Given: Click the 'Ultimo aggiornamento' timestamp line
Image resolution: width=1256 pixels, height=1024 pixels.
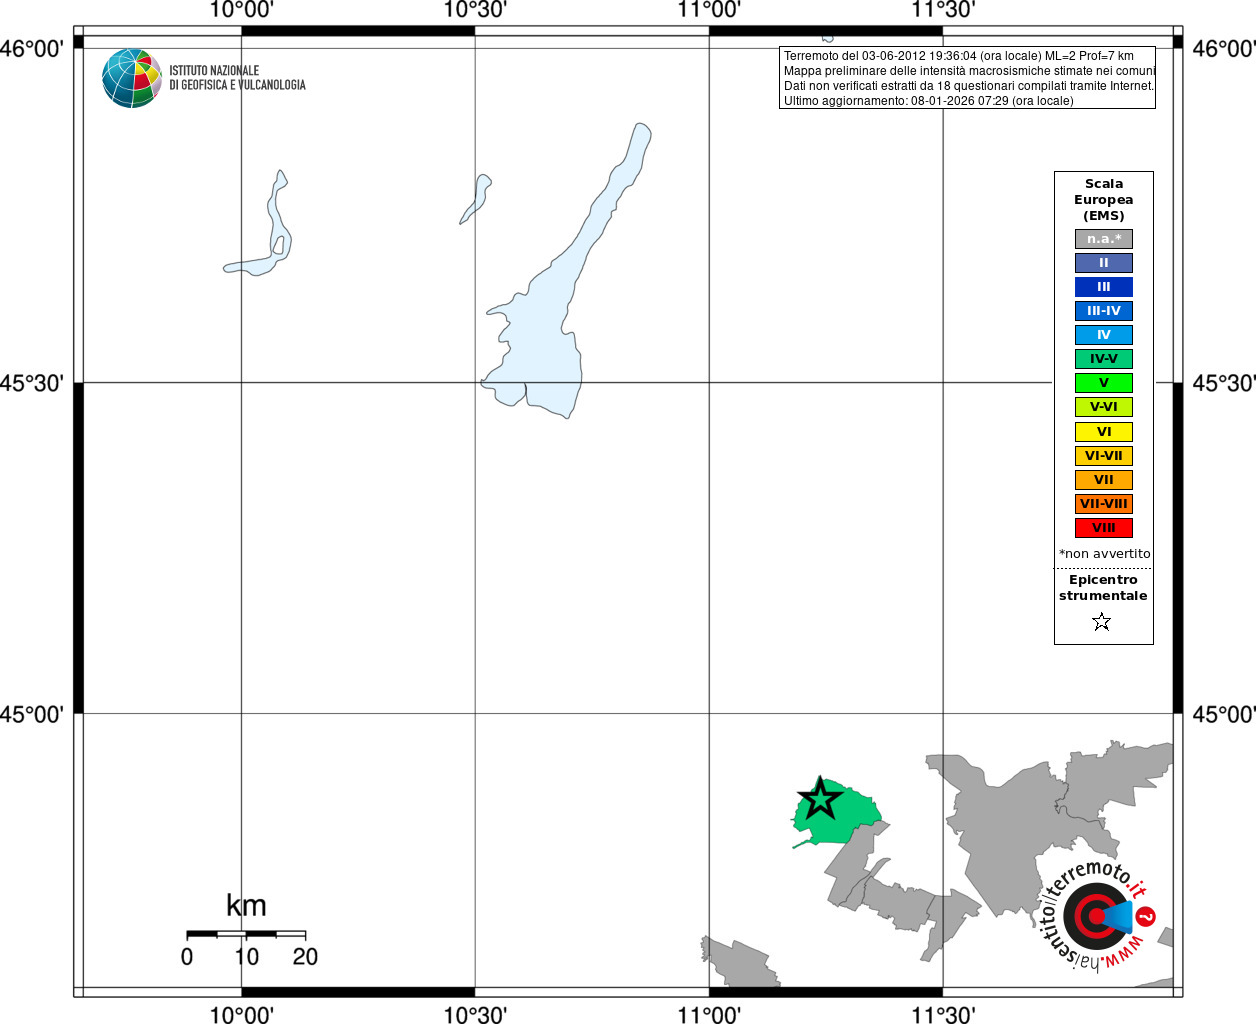Looking at the screenshot, I should (929, 101).
